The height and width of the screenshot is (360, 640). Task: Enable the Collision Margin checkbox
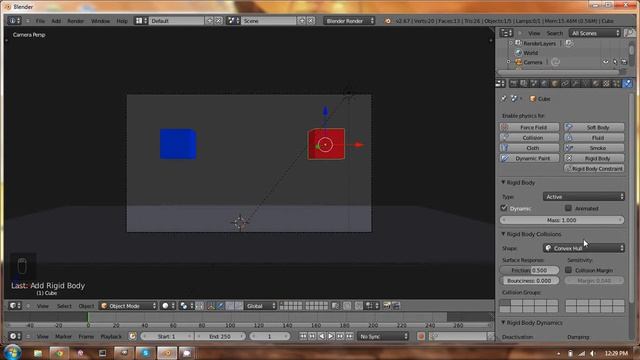tap(568, 270)
